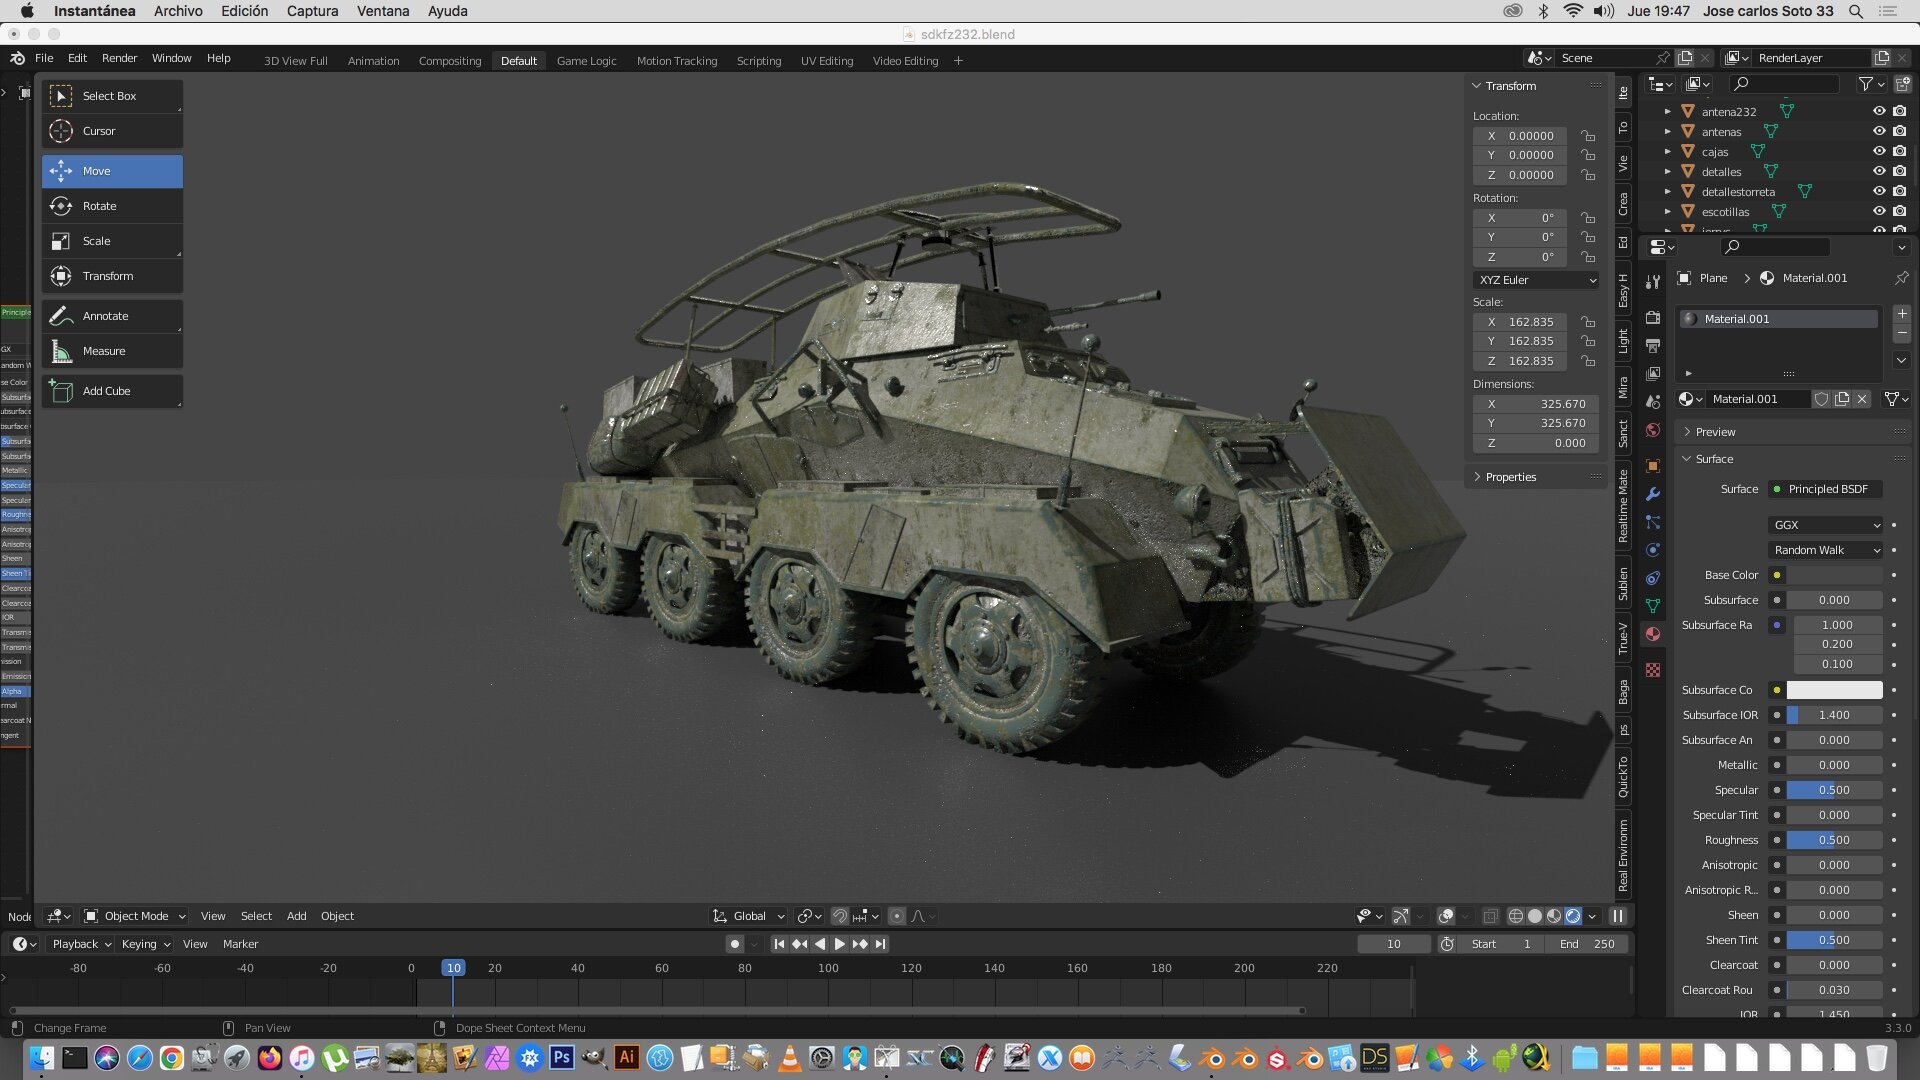Hide the detallestorreta collection eye icon
The image size is (1920, 1080).
tap(1879, 192)
